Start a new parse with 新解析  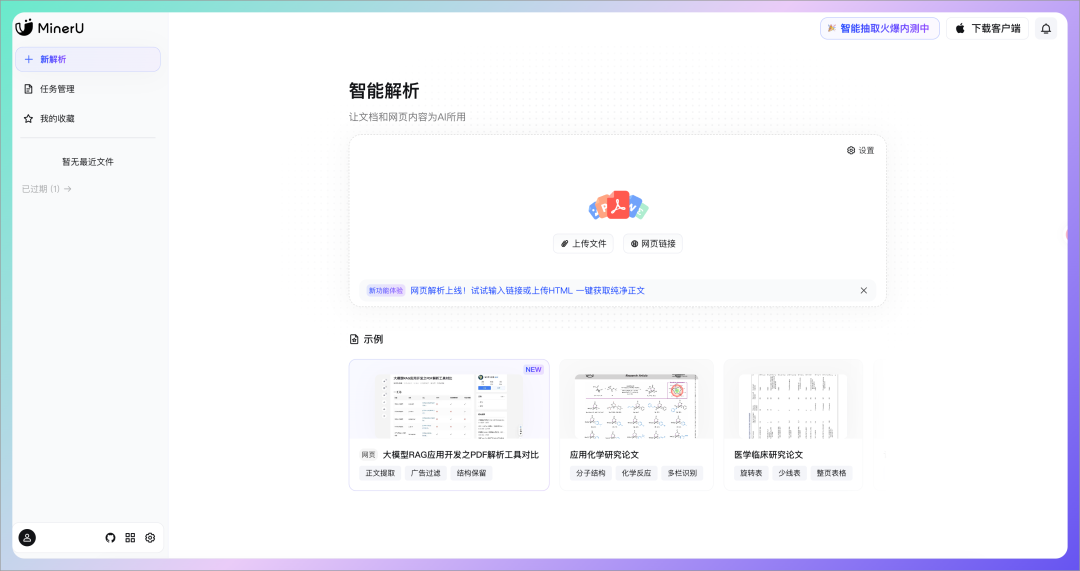click(x=87, y=59)
